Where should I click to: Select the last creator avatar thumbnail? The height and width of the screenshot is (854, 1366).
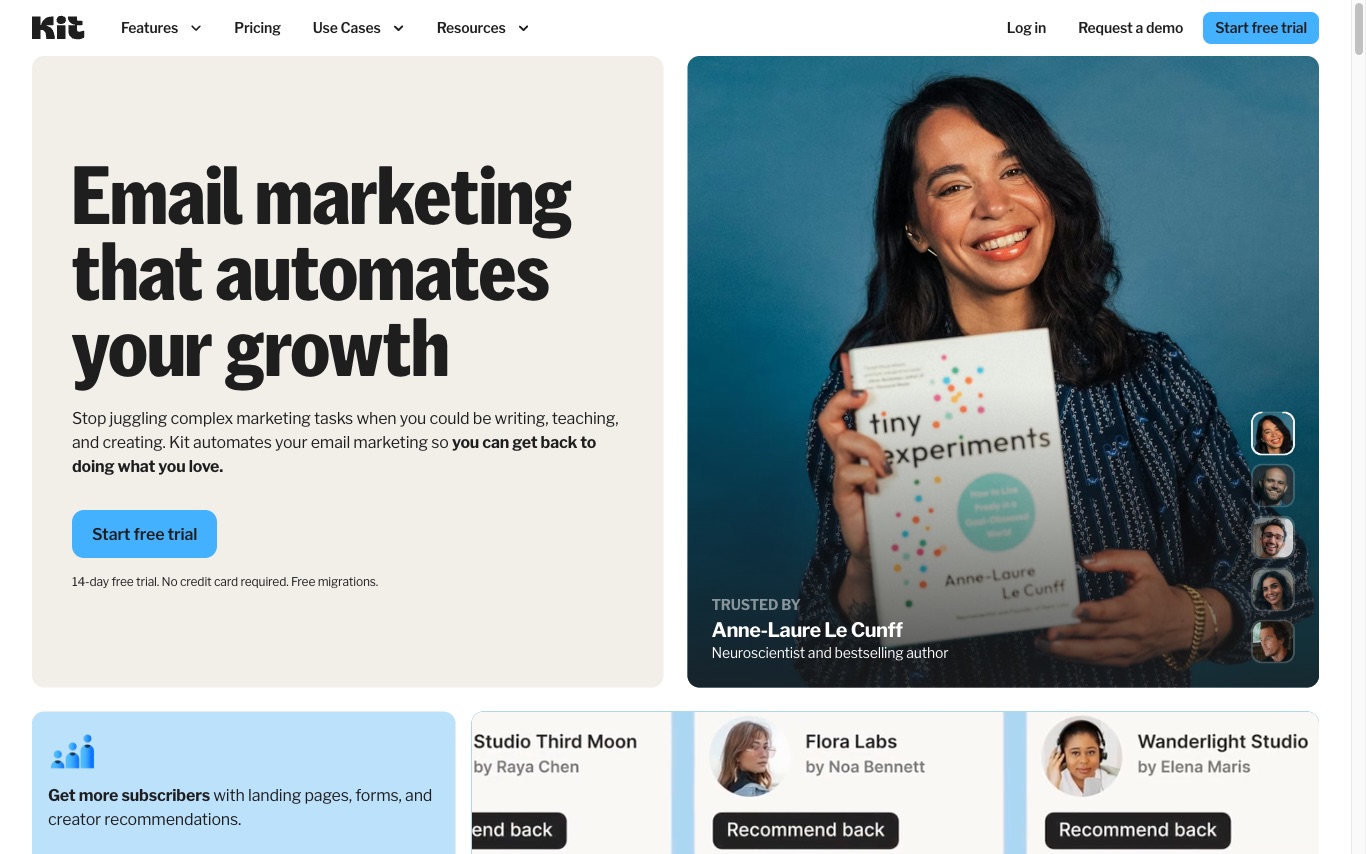coord(1273,642)
